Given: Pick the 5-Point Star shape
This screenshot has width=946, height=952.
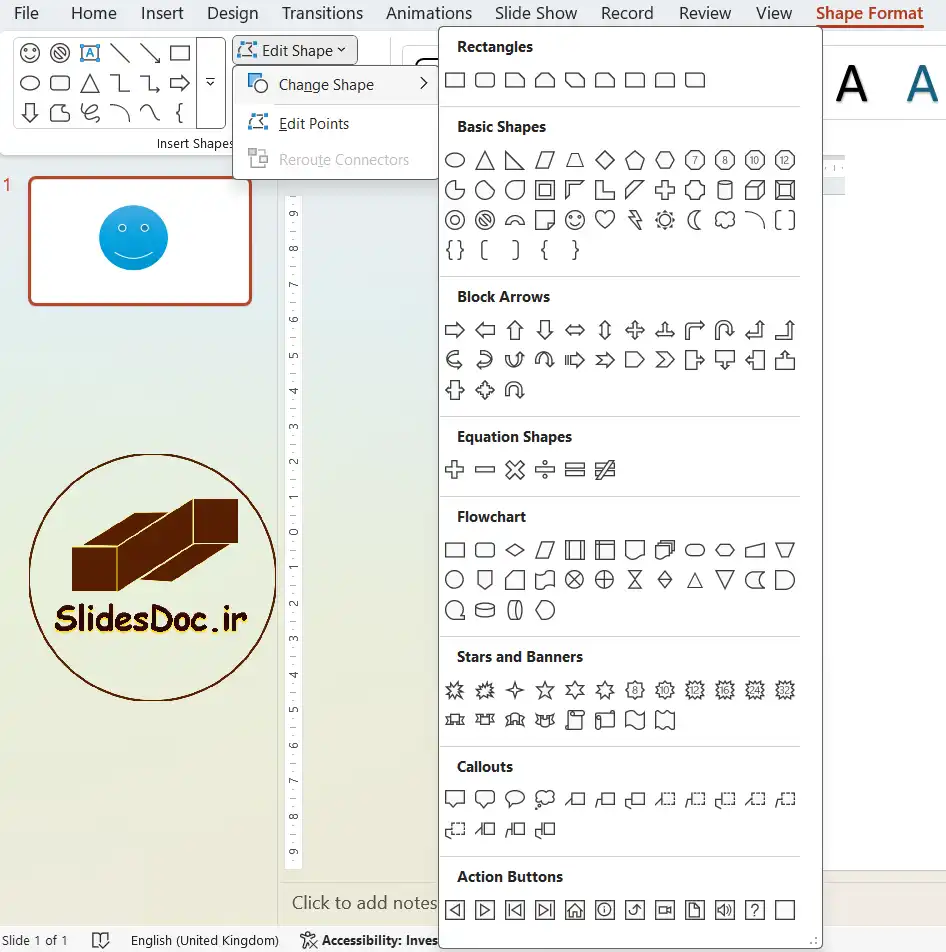Looking at the screenshot, I should [x=544, y=690].
